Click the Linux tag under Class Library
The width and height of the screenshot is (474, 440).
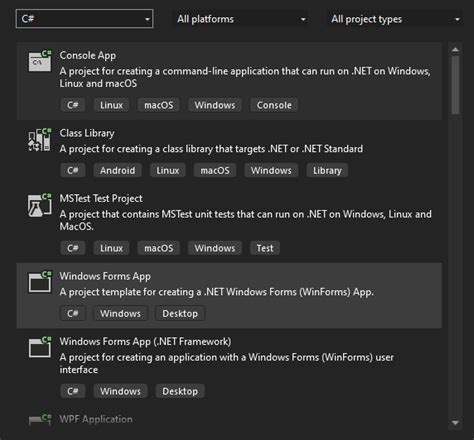168,170
